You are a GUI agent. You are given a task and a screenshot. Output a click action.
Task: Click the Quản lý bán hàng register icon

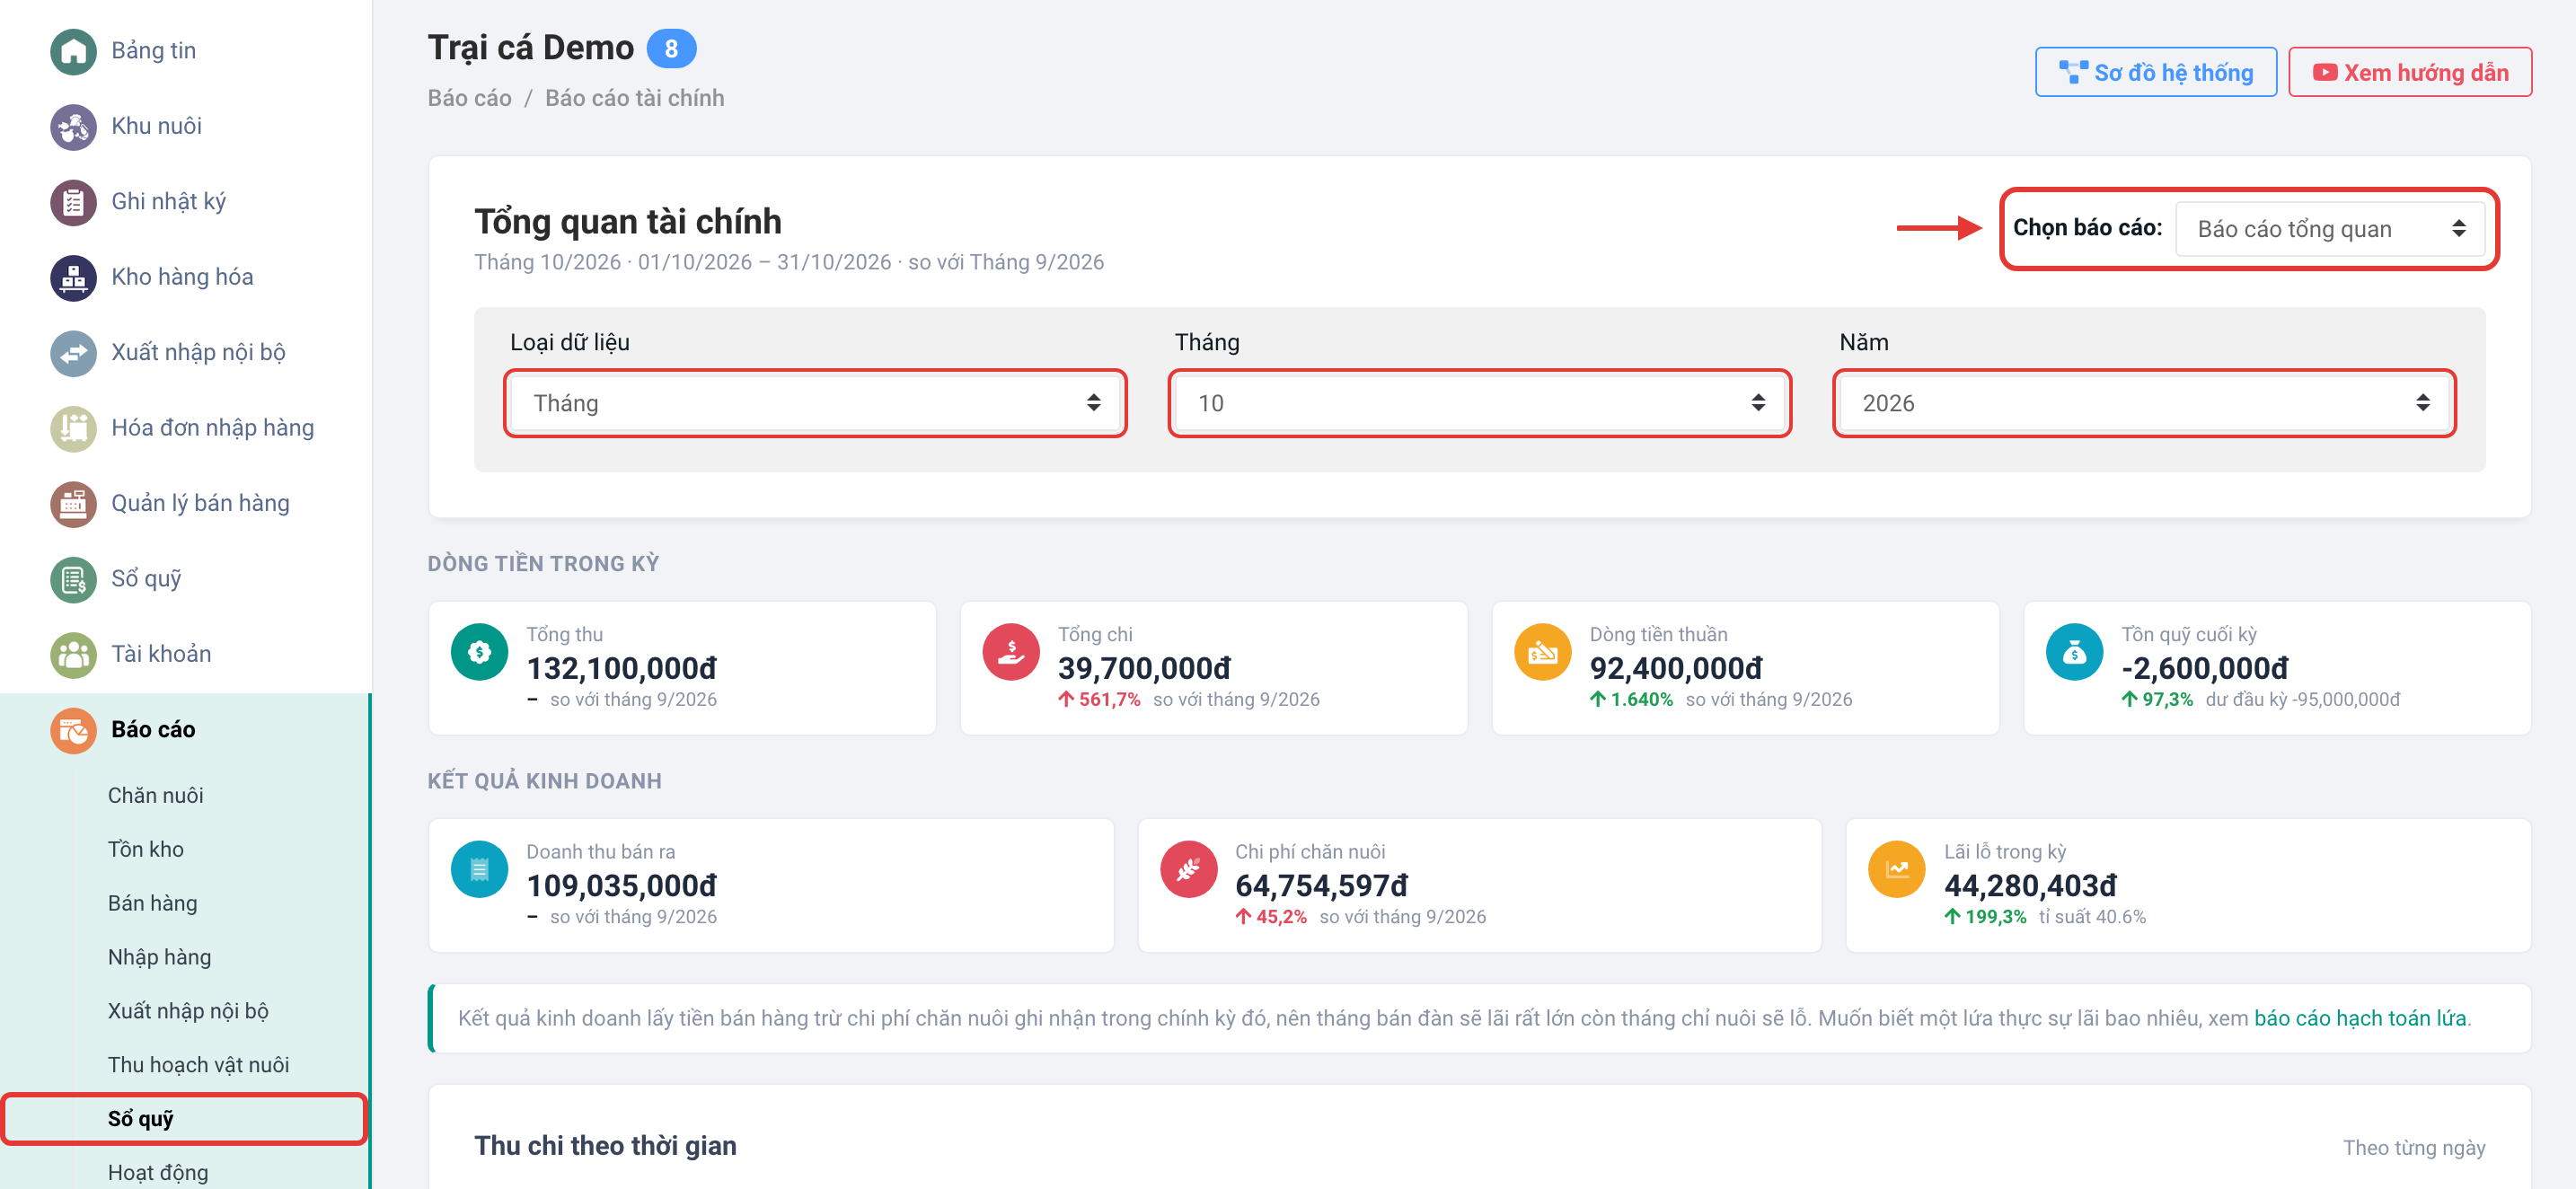pos(73,504)
